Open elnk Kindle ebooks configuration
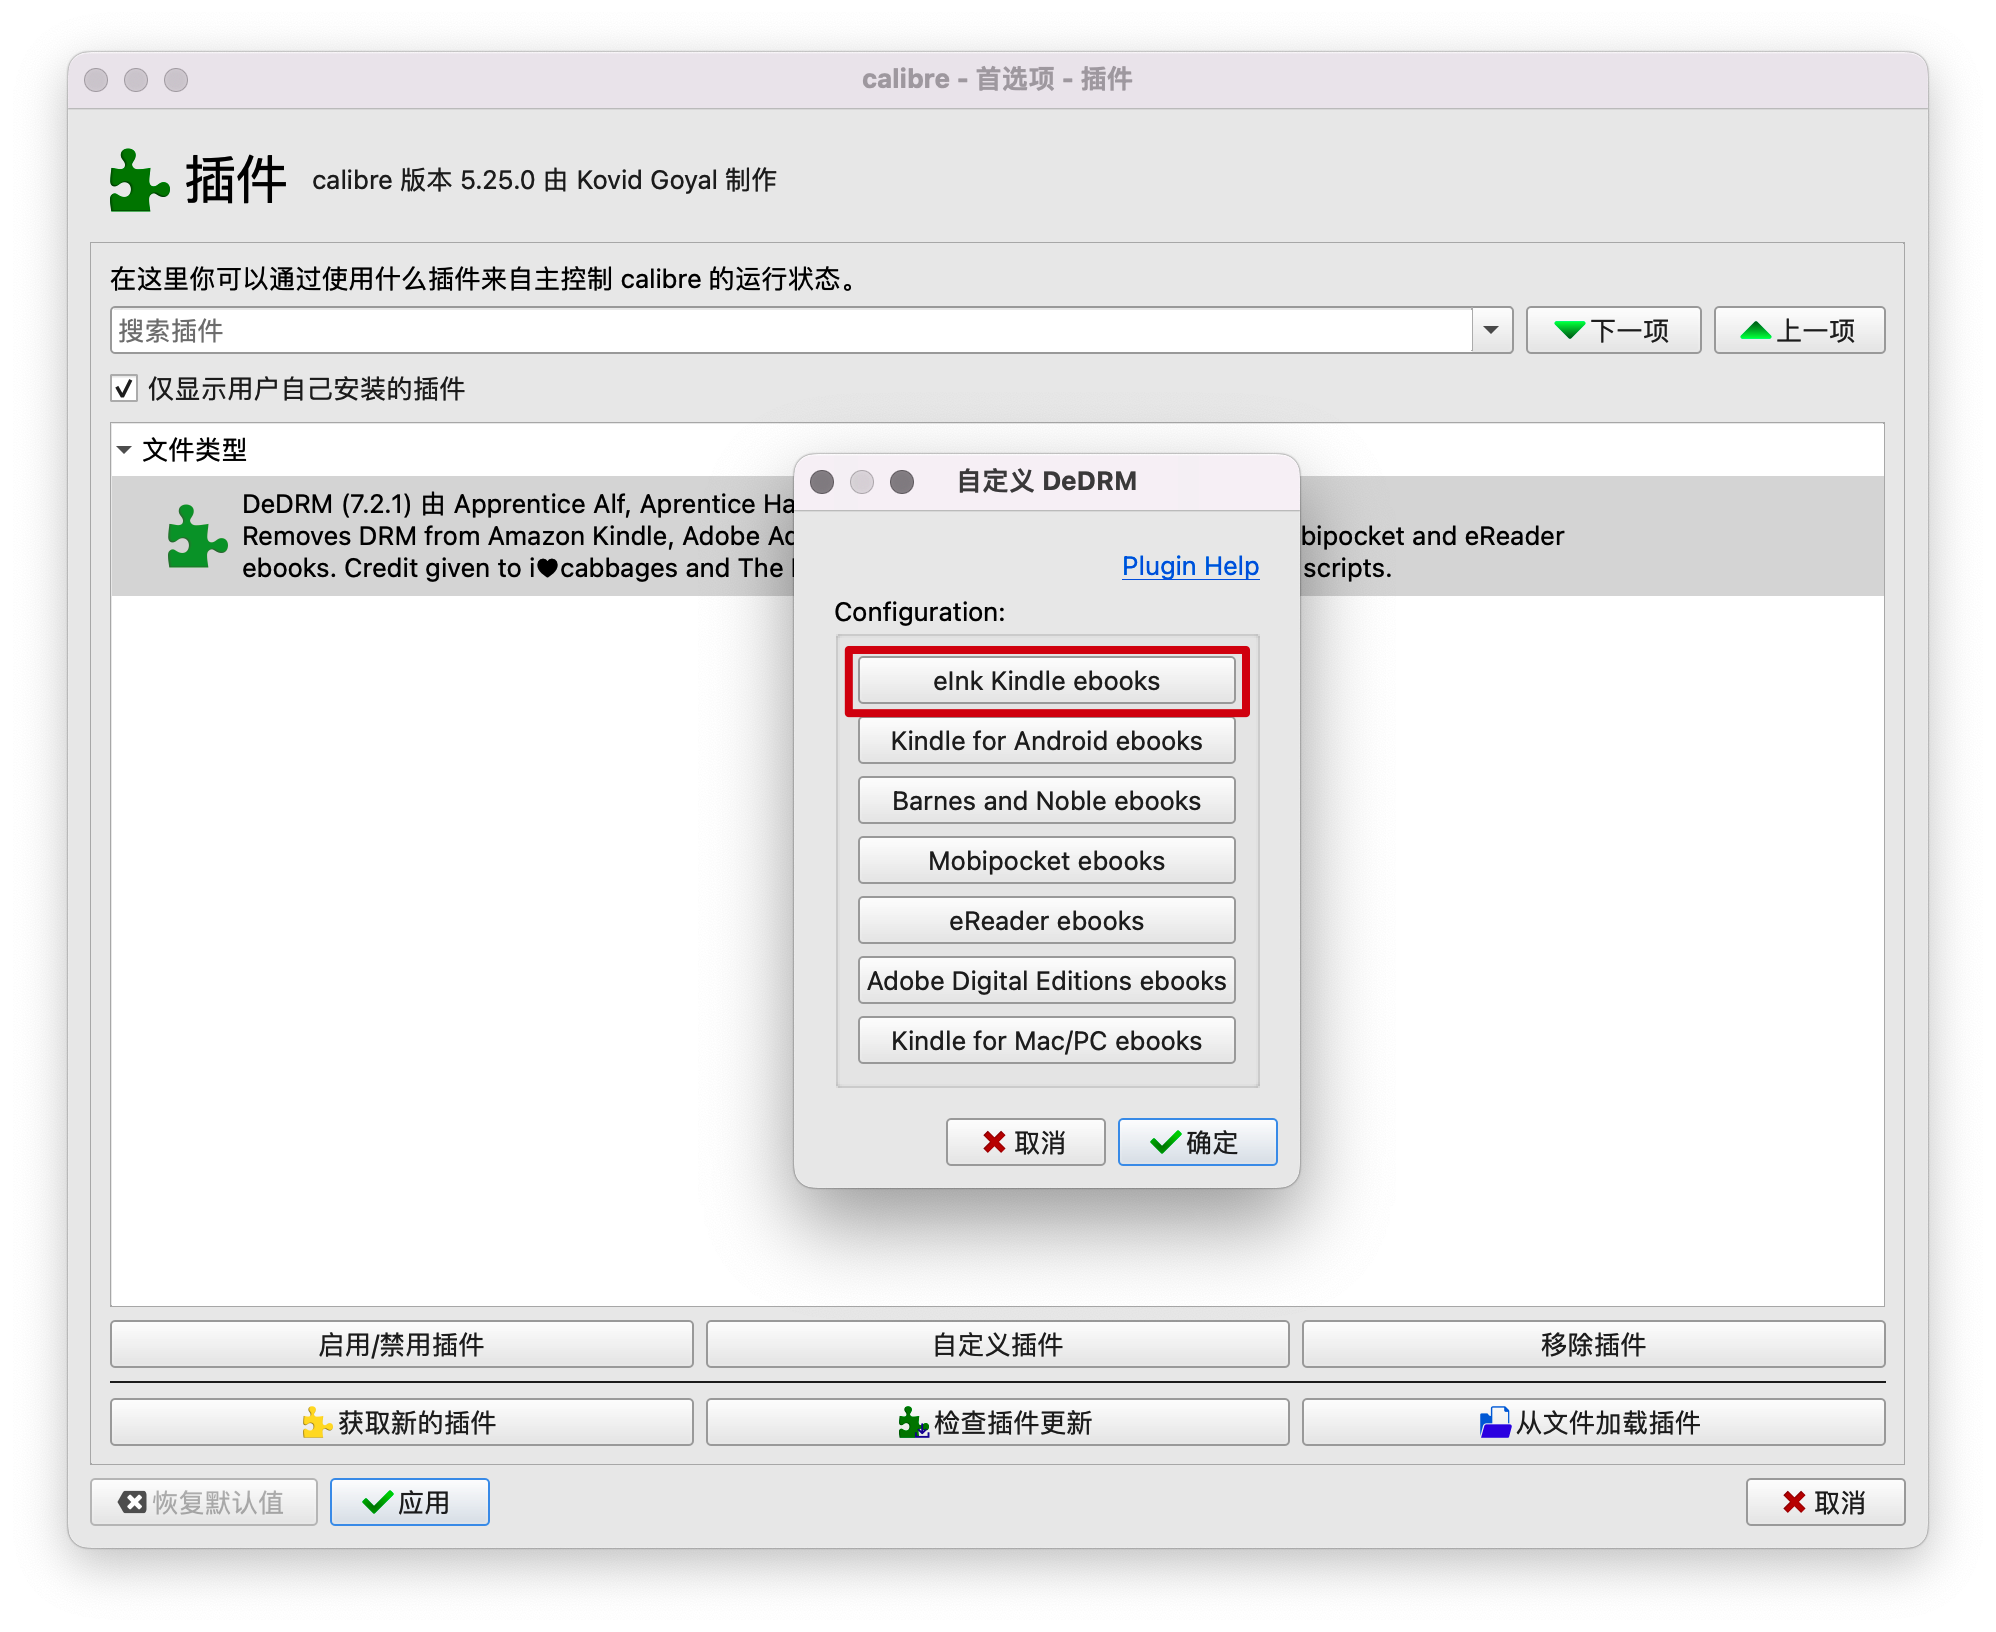The height and width of the screenshot is (1632, 1996). click(1046, 681)
